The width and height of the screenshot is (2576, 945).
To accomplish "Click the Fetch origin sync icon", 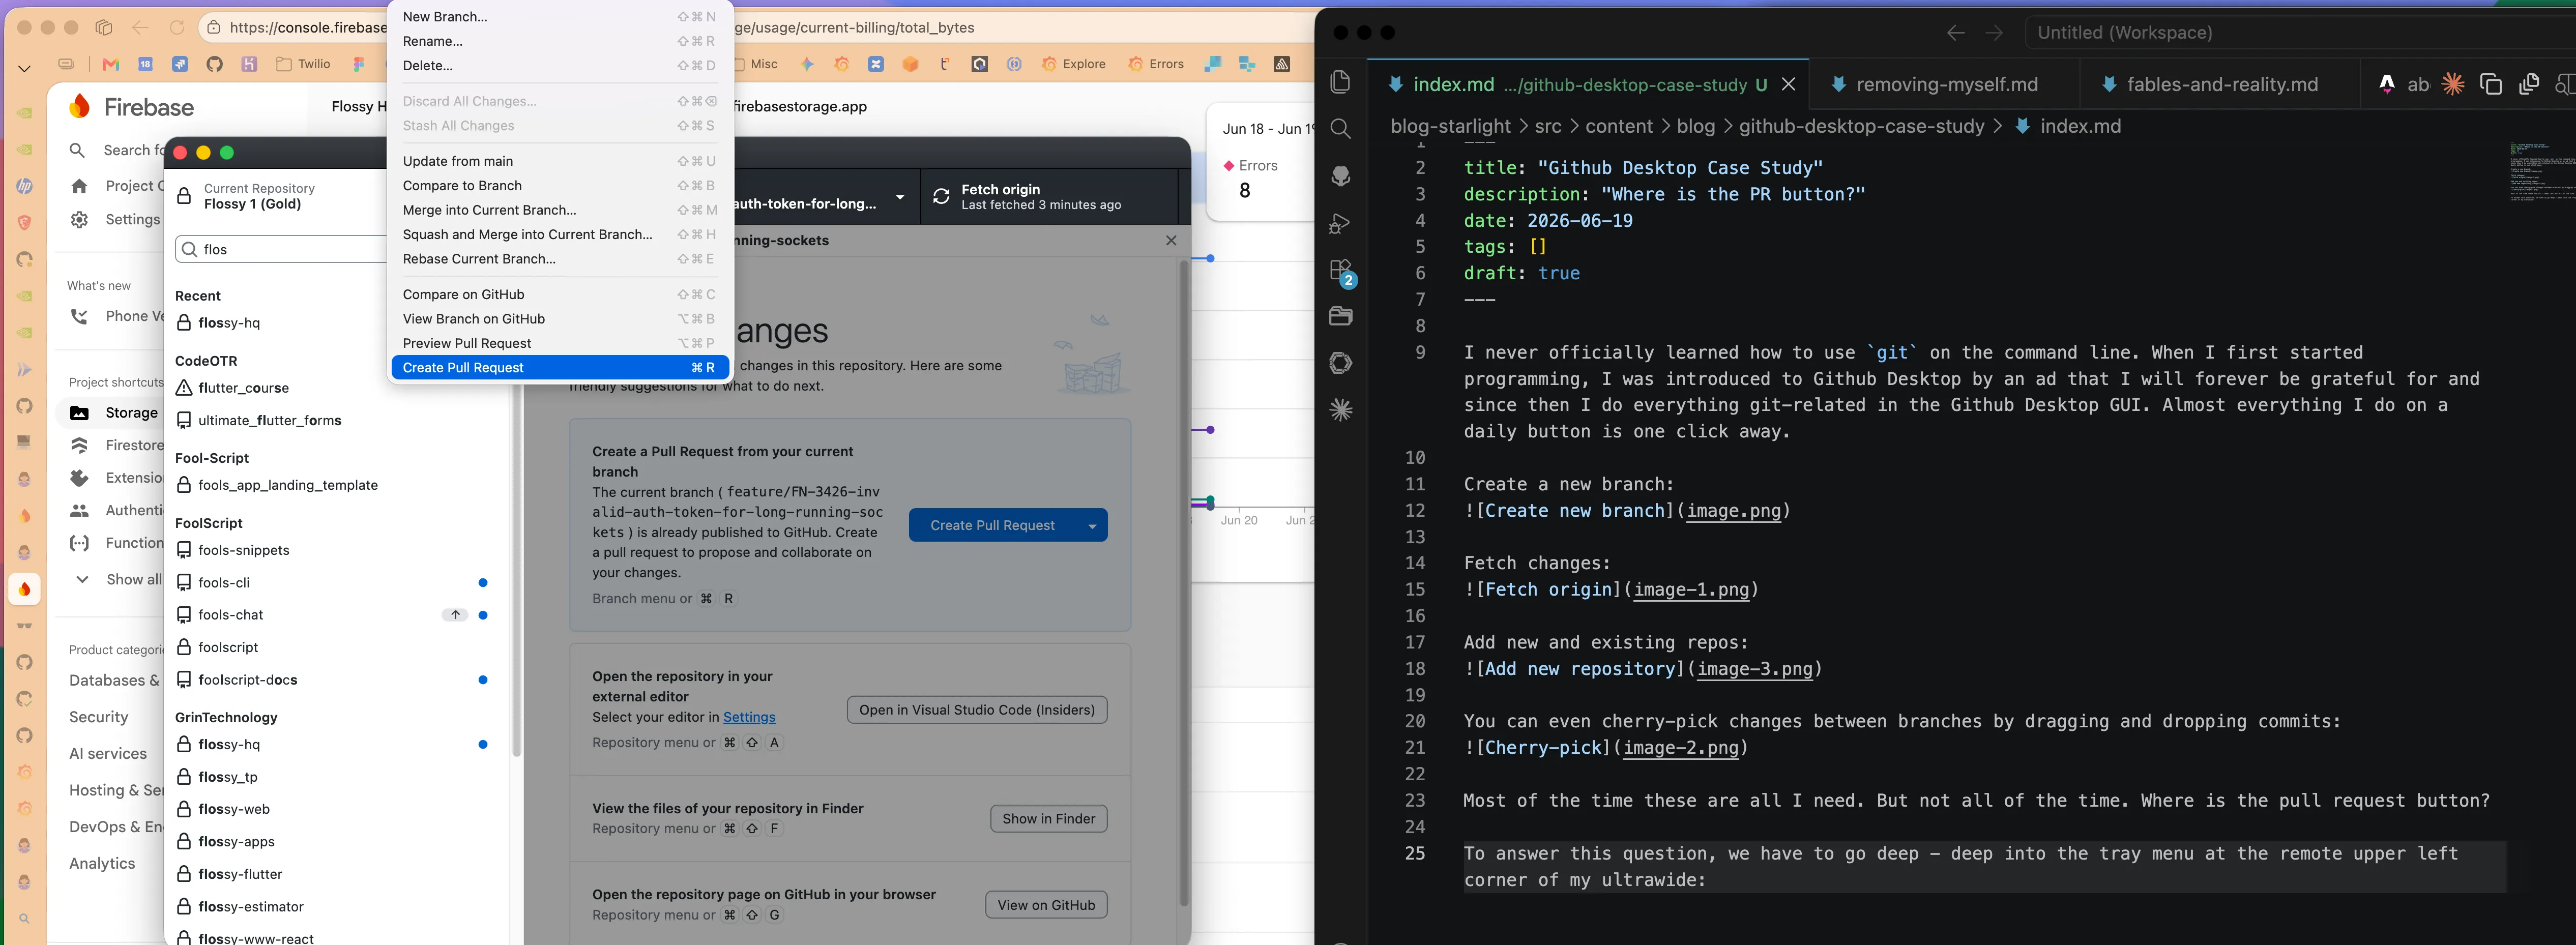I will point(941,196).
